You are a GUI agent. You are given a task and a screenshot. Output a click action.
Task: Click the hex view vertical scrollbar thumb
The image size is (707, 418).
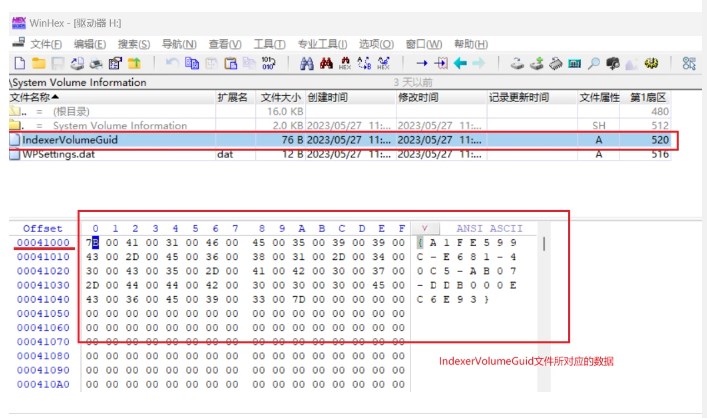tap(544, 244)
